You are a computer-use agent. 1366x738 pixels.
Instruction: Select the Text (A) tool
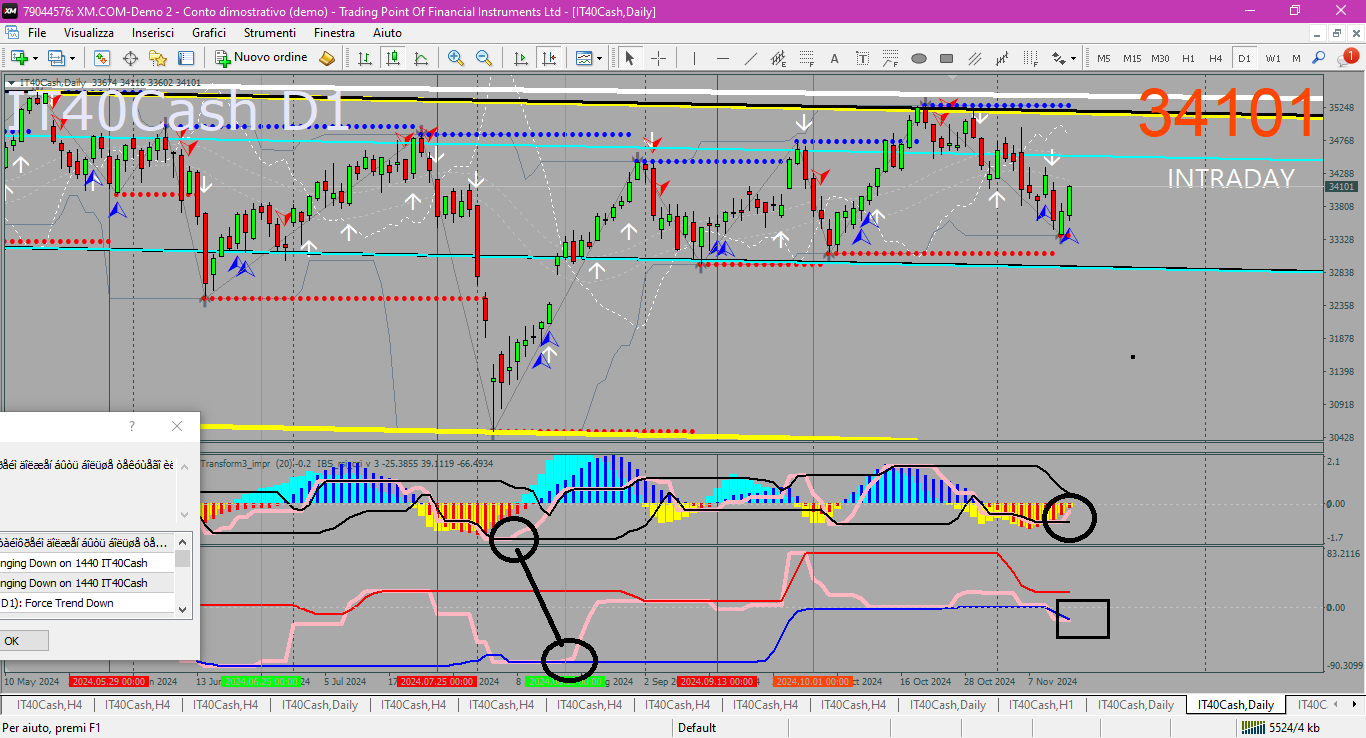point(834,58)
